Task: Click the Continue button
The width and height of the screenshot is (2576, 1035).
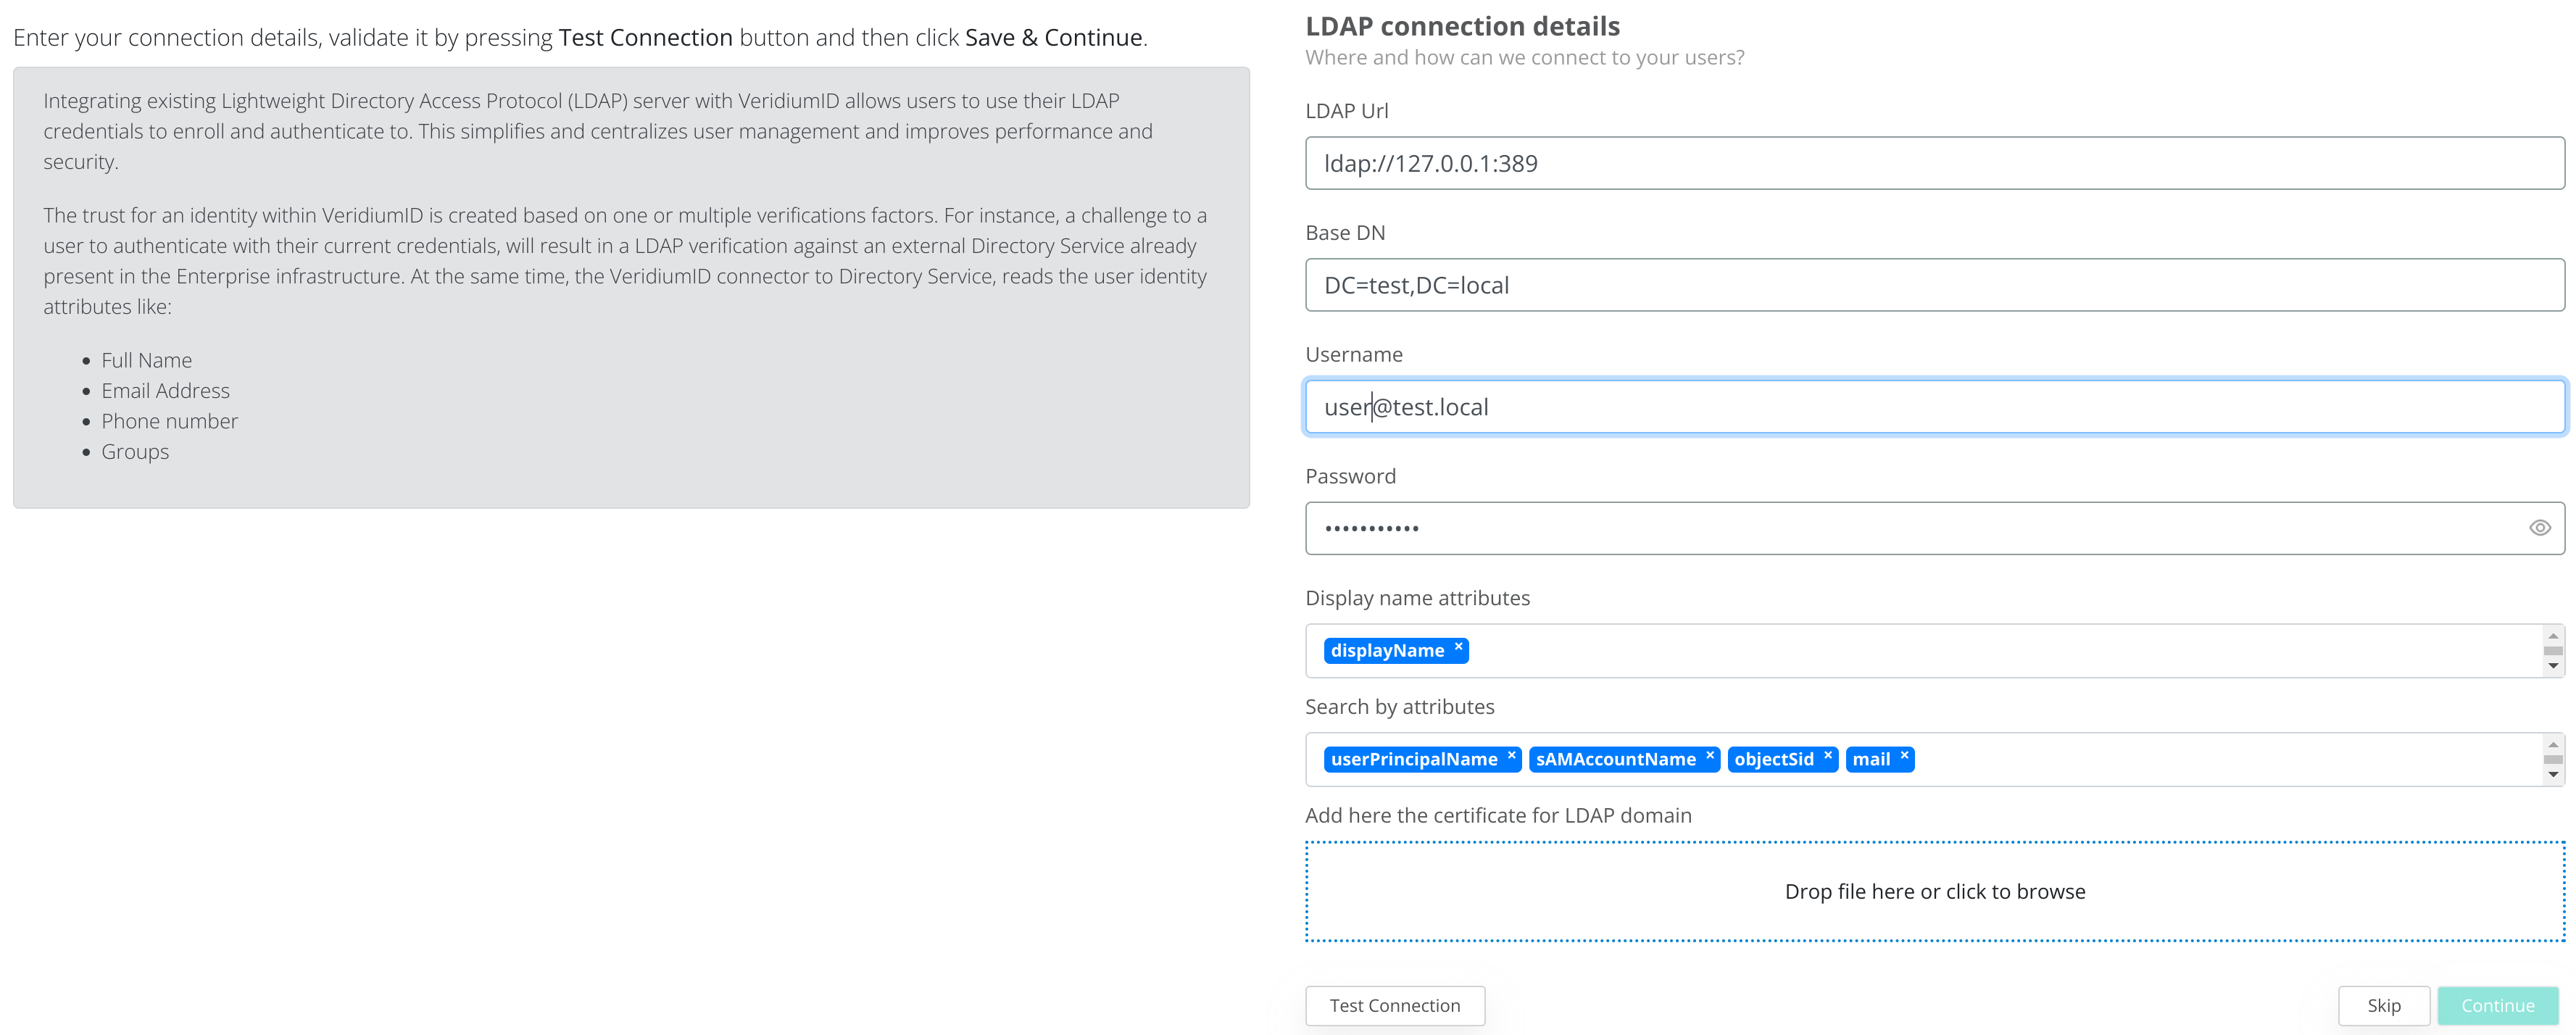Action: [2497, 1005]
